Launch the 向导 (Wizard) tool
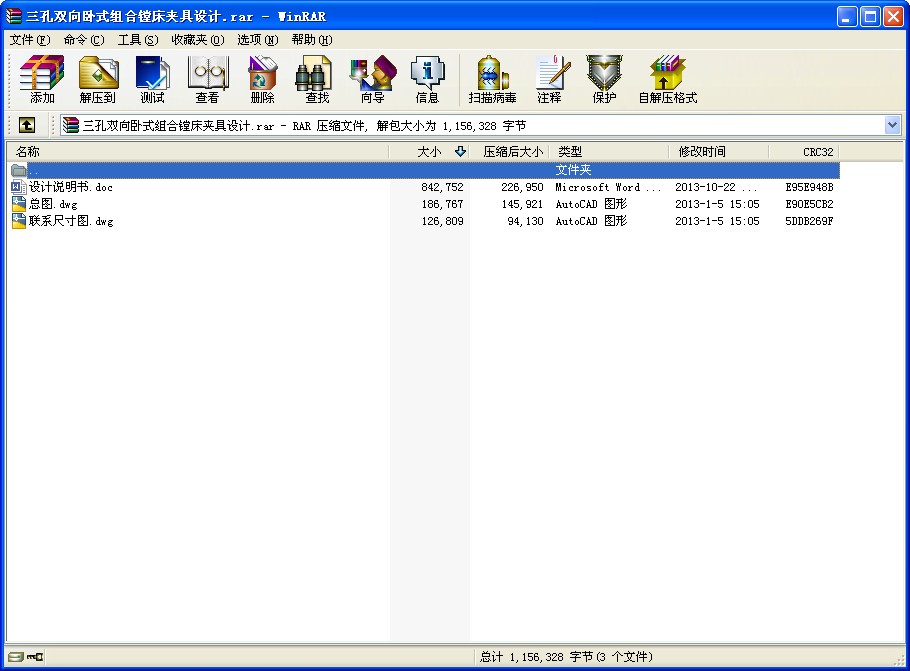This screenshot has height=671, width=910. tap(372, 79)
